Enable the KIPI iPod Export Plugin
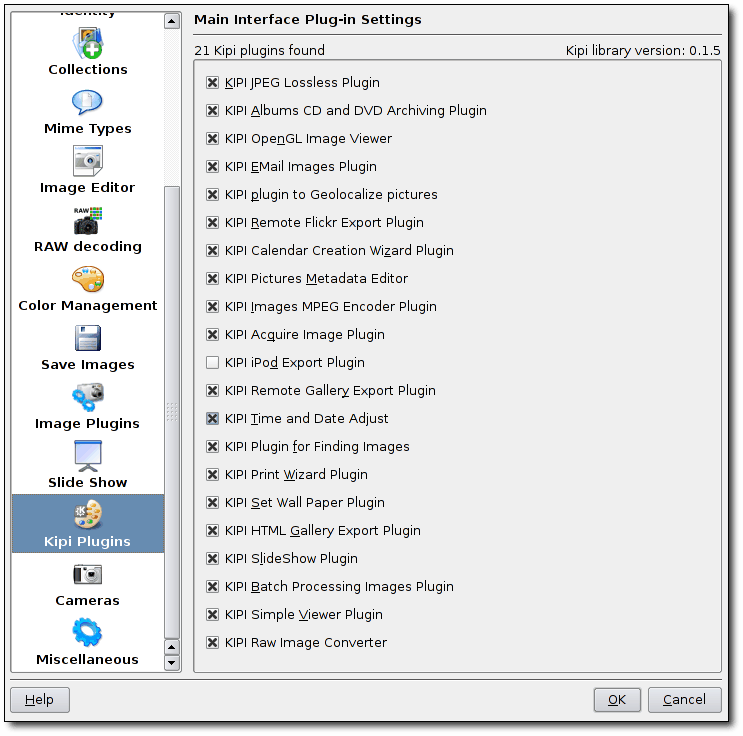 coord(212,363)
